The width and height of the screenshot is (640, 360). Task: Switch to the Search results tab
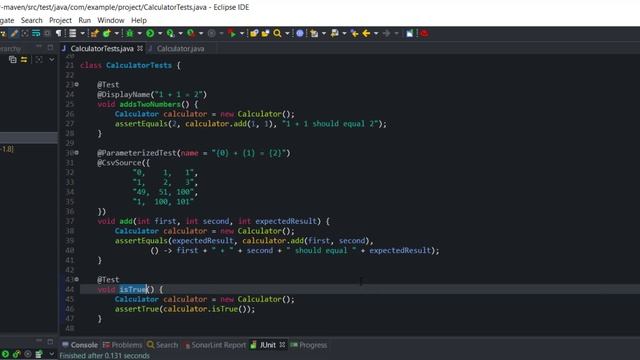tap(162, 345)
